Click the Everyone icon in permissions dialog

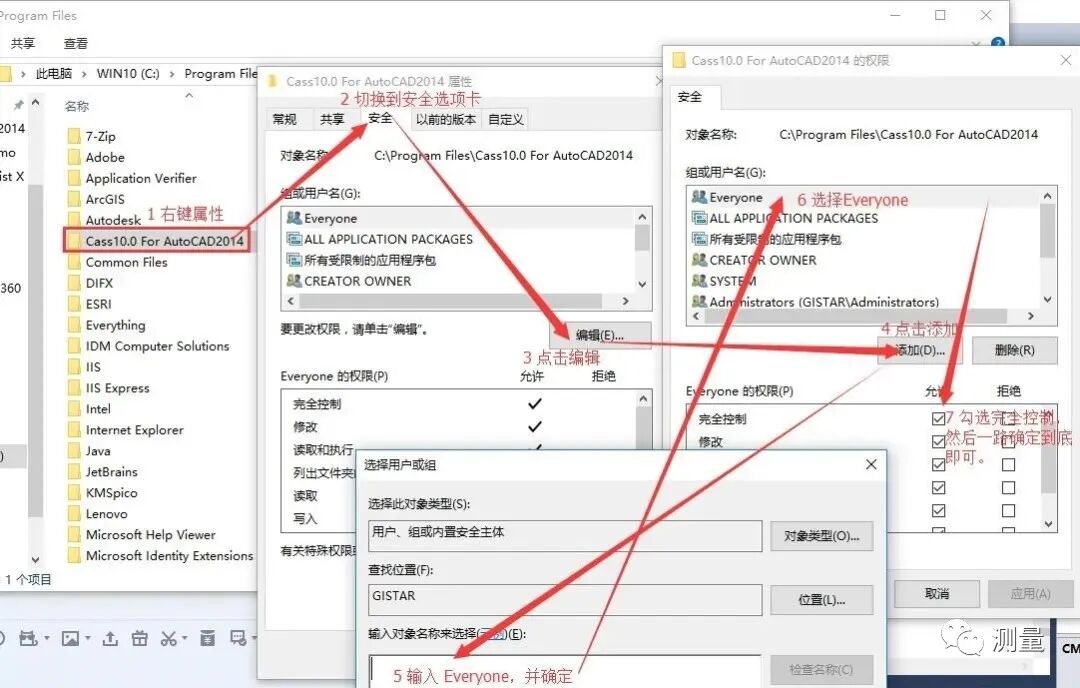[x=699, y=197]
